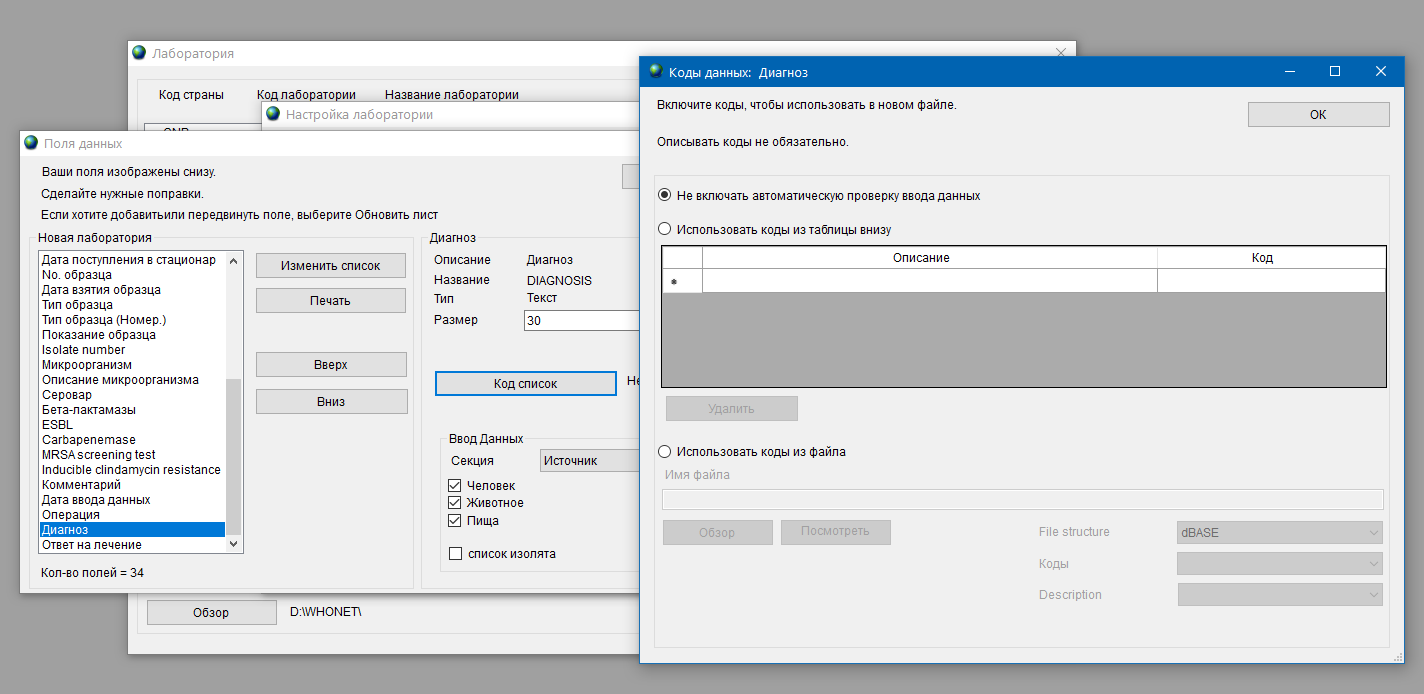Select 'Дата взятия образца' field

pyautogui.click(x=133, y=290)
